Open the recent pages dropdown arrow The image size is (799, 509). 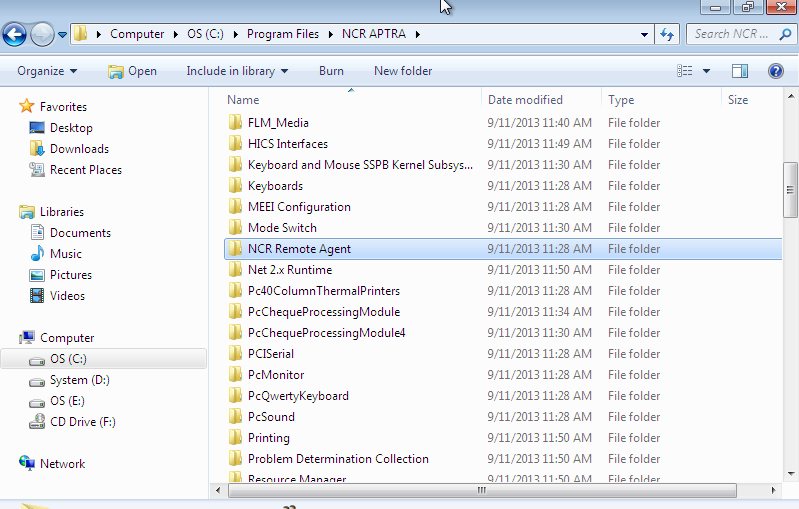point(62,35)
